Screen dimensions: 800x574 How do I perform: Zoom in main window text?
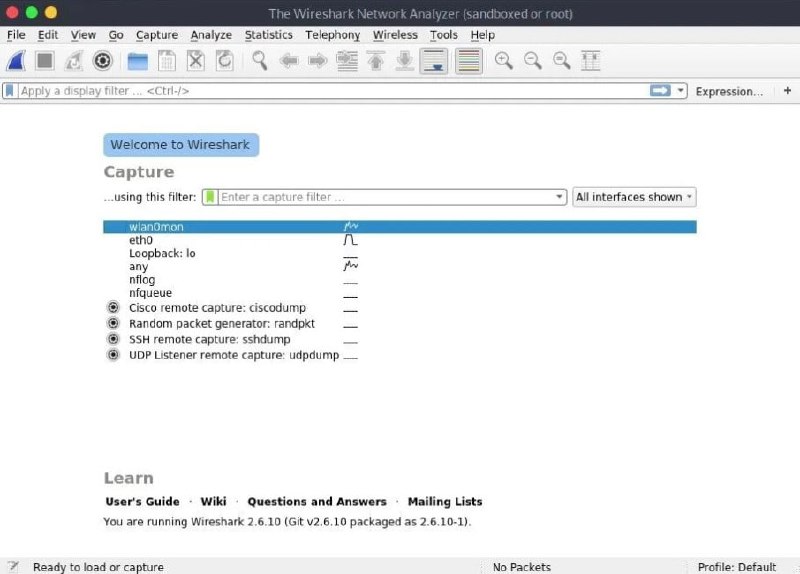[x=504, y=61]
